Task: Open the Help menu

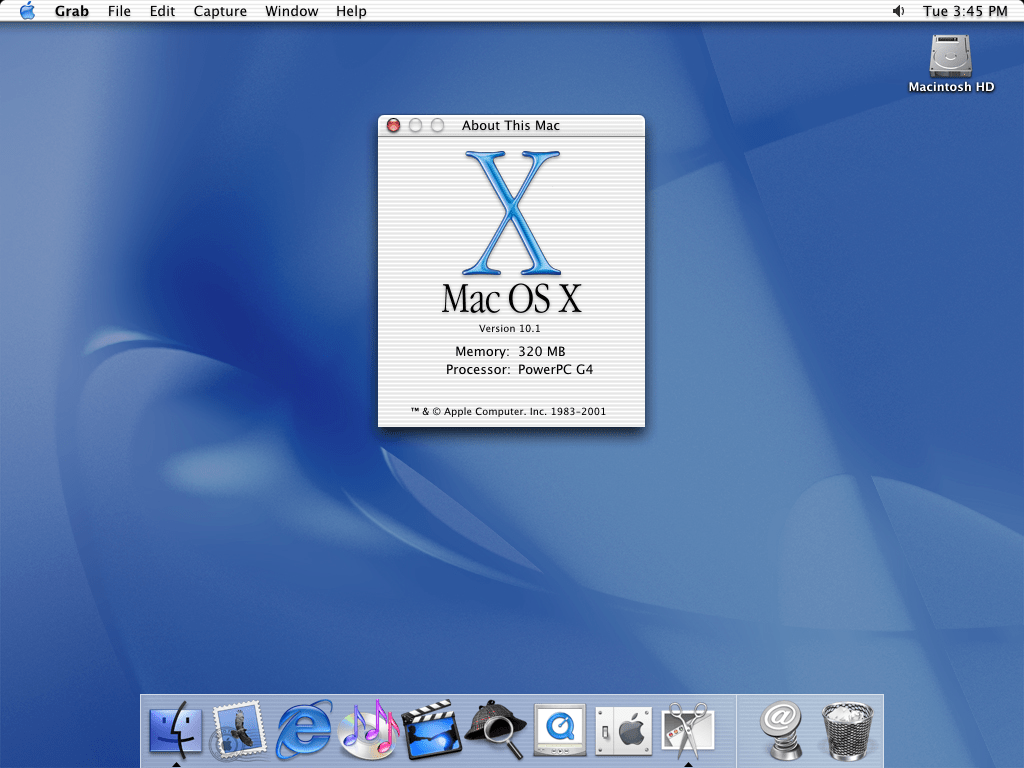Action: click(x=351, y=11)
